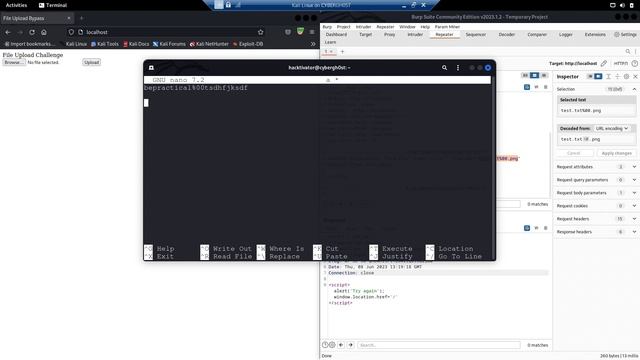Switch to the Decoder tab in Burp
The height and width of the screenshot is (360, 640).
(x=507, y=35)
